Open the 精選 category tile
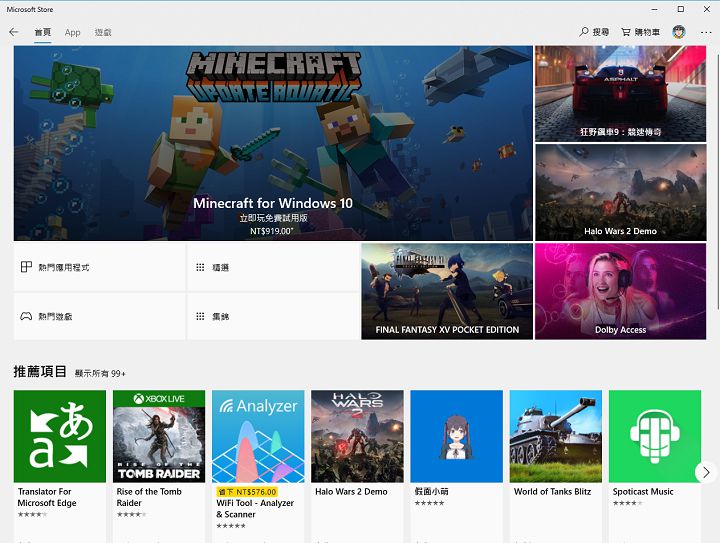 coord(272,267)
